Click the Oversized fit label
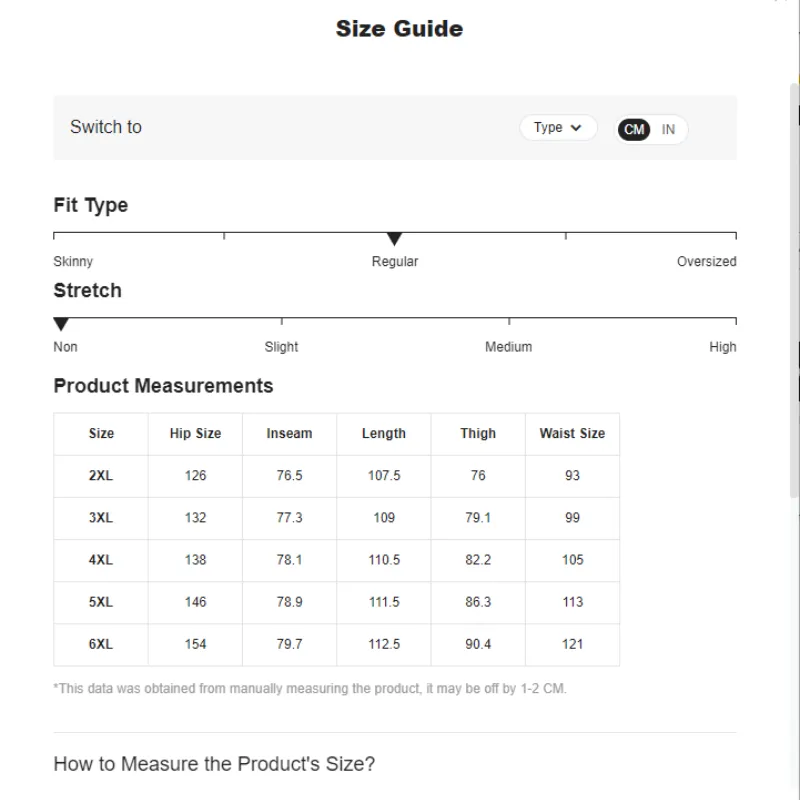The width and height of the screenshot is (800, 800). (706, 262)
